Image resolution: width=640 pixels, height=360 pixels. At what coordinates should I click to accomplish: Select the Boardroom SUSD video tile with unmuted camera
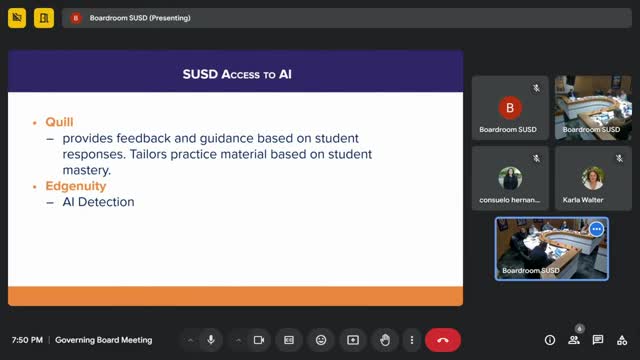point(593,108)
